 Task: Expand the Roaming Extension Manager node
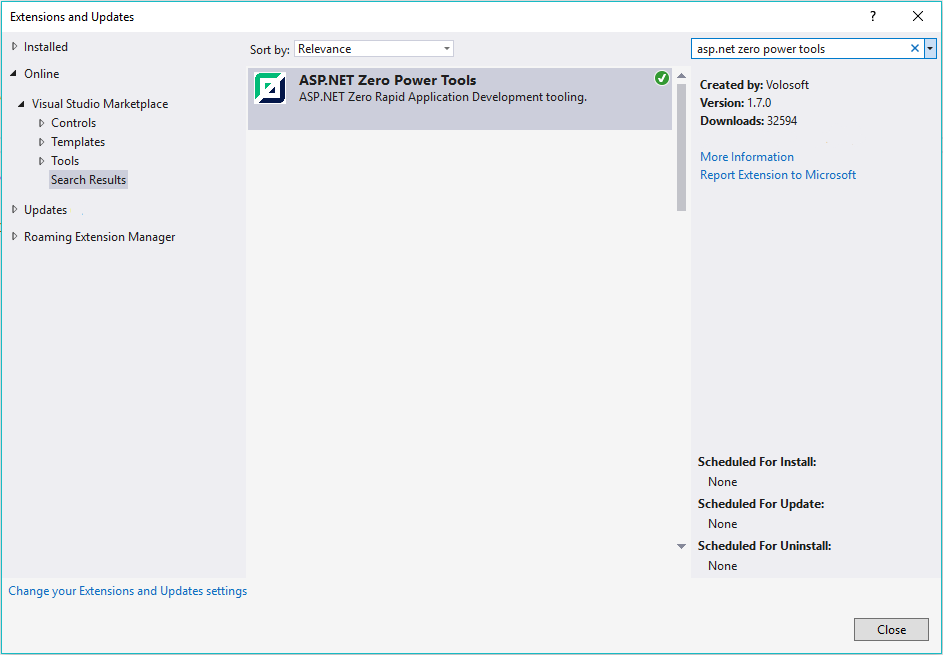coord(14,237)
